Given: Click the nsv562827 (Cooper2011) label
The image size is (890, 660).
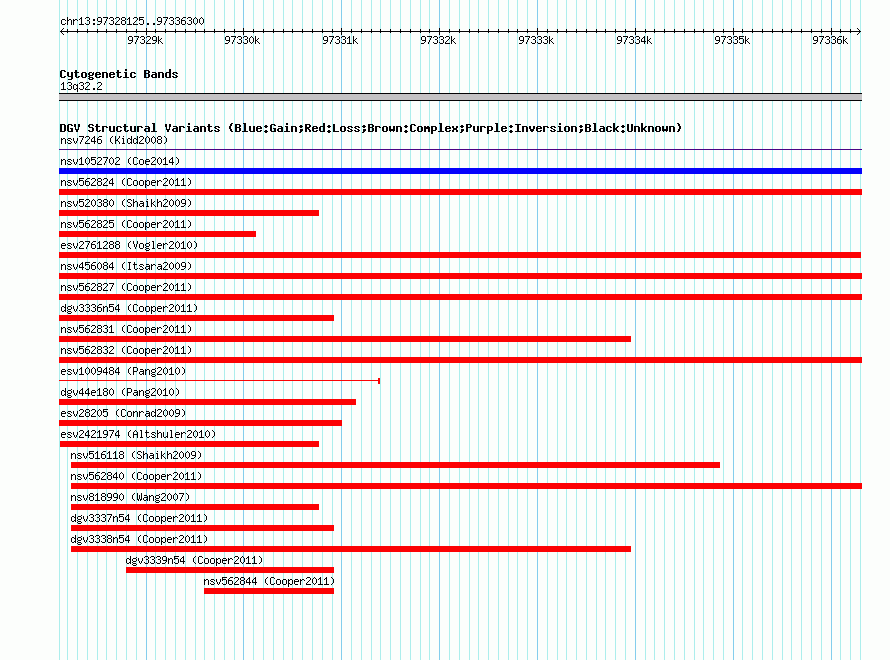Looking at the screenshot, I should click(x=126, y=287).
